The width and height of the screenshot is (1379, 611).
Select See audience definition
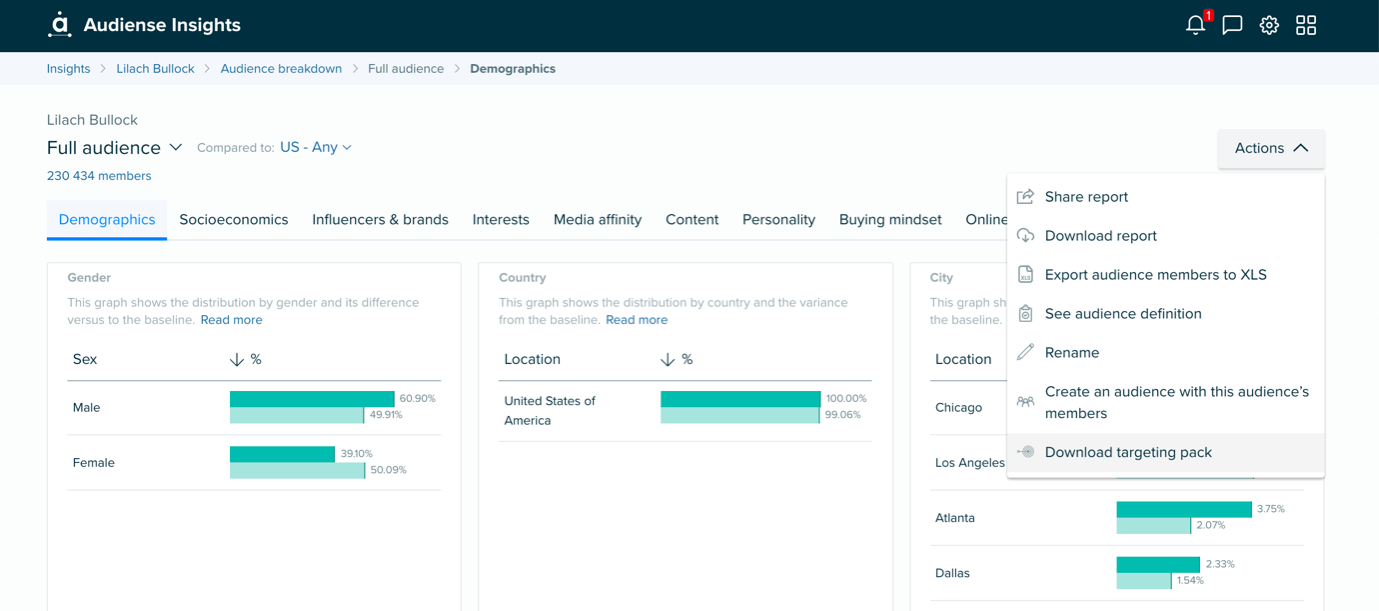coord(1165,314)
